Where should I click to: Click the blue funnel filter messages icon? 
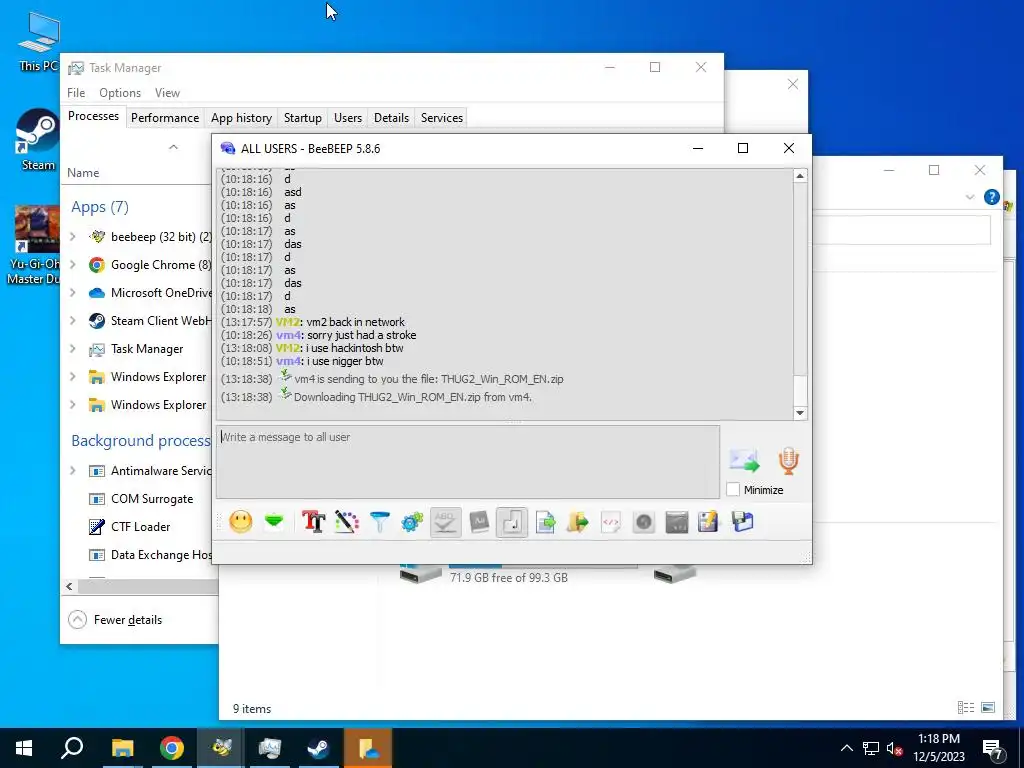coord(379,522)
